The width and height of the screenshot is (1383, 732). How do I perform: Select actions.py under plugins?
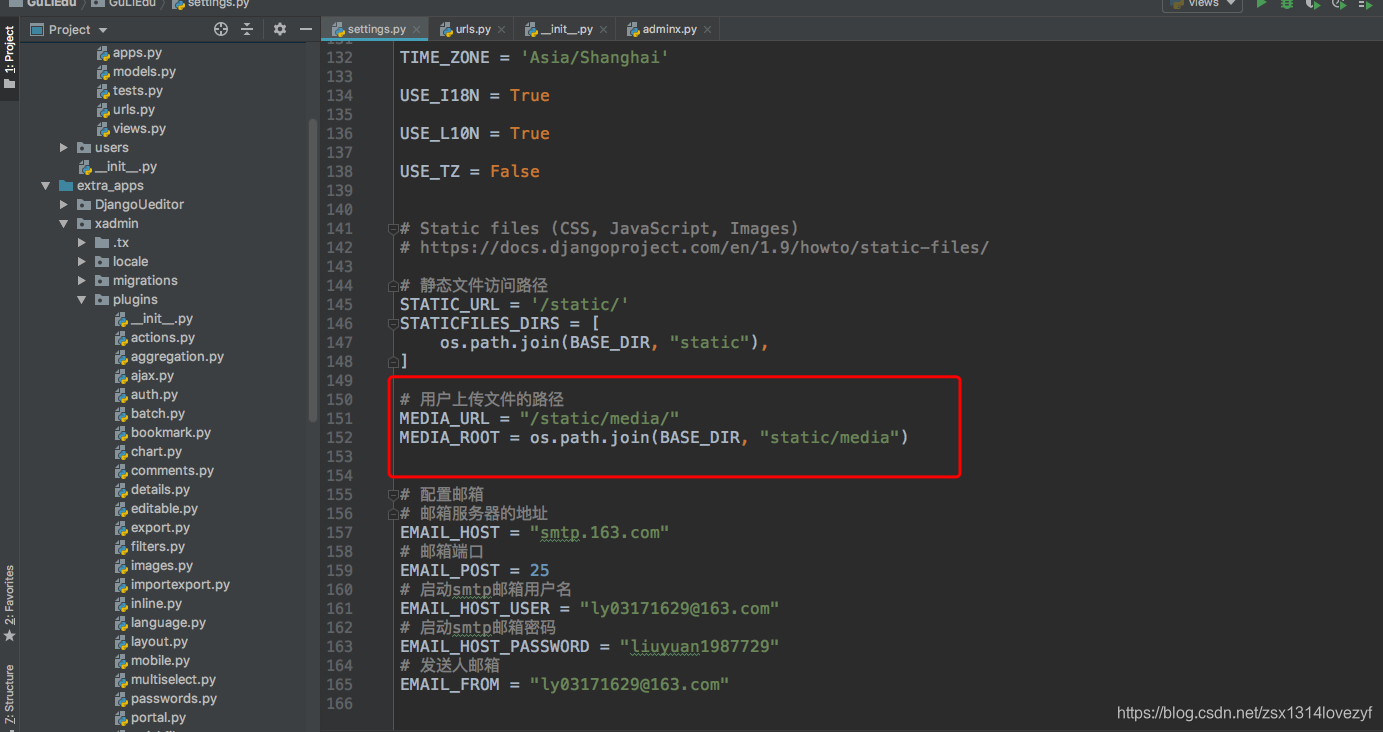(x=155, y=338)
